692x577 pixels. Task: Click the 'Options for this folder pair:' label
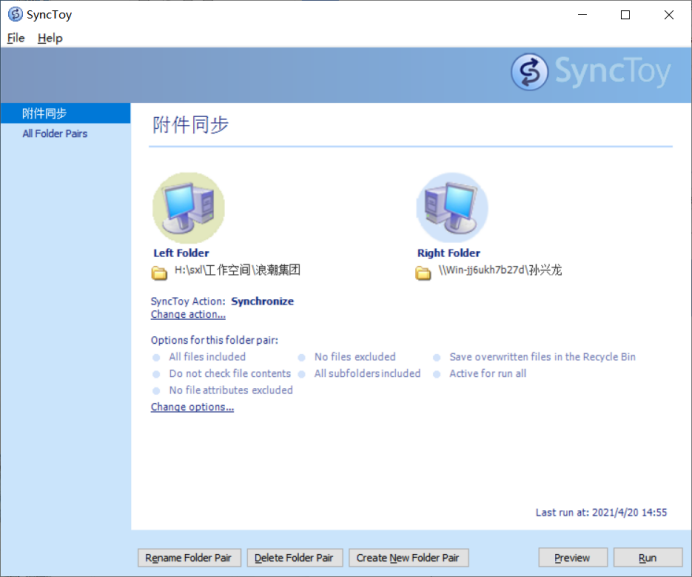pyautogui.click(x=214, y=340)
